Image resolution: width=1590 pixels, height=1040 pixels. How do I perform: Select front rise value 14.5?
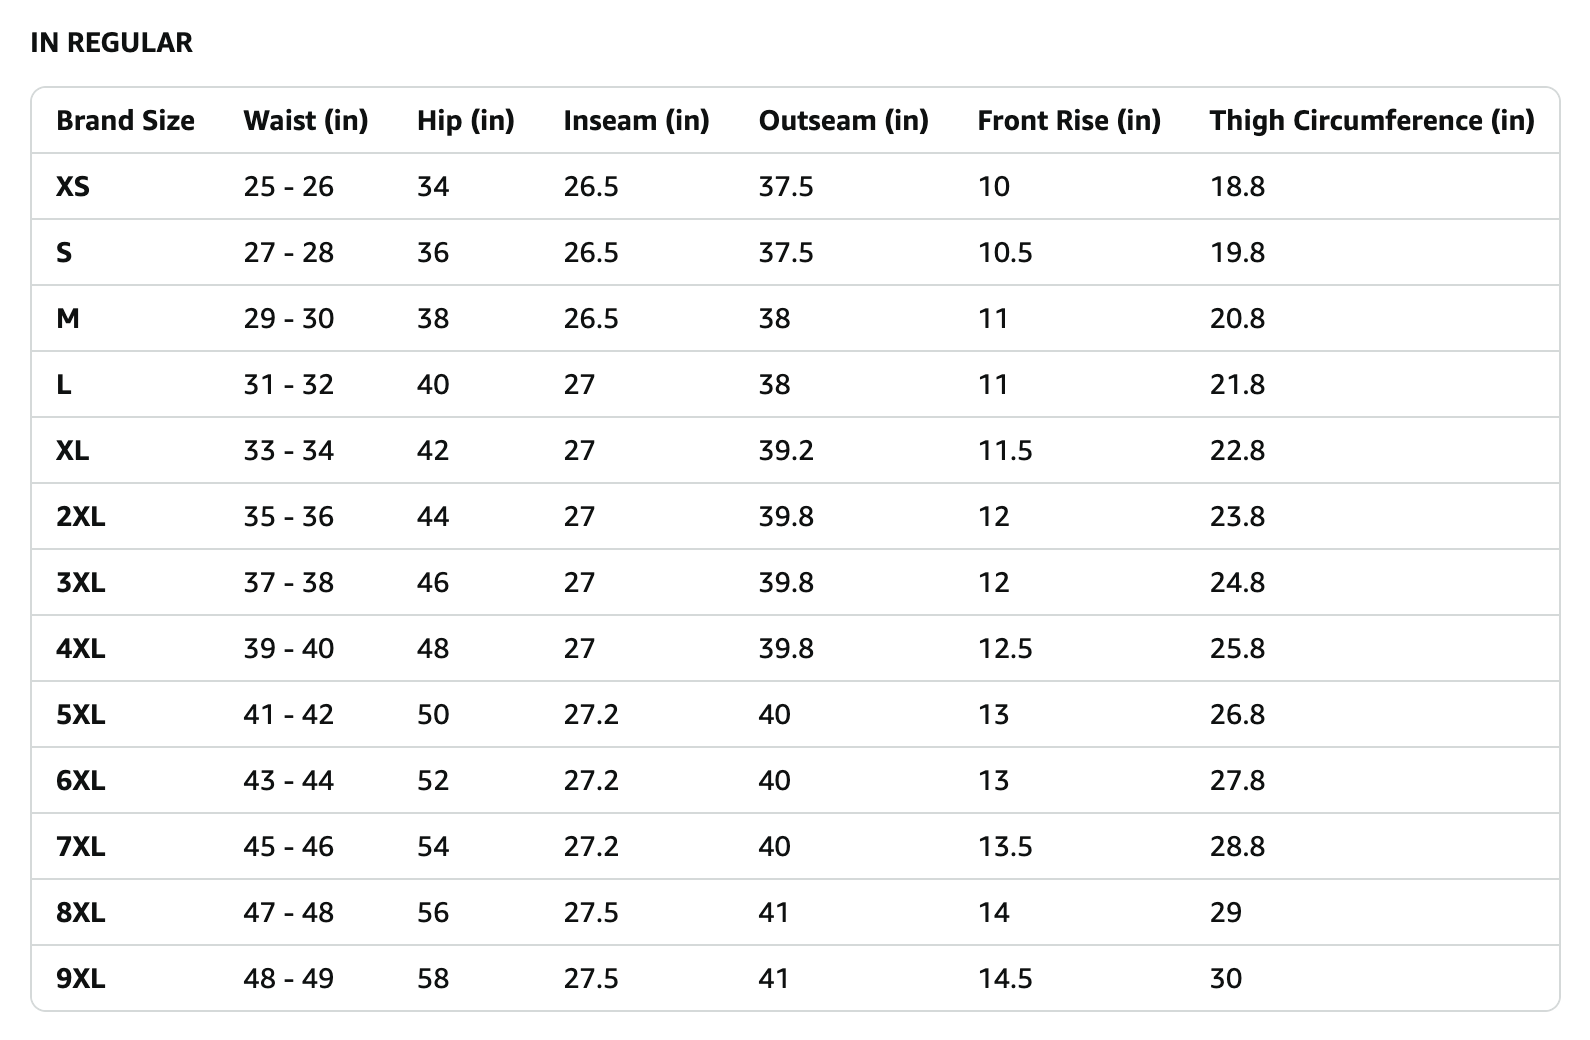pos(1004,979)
